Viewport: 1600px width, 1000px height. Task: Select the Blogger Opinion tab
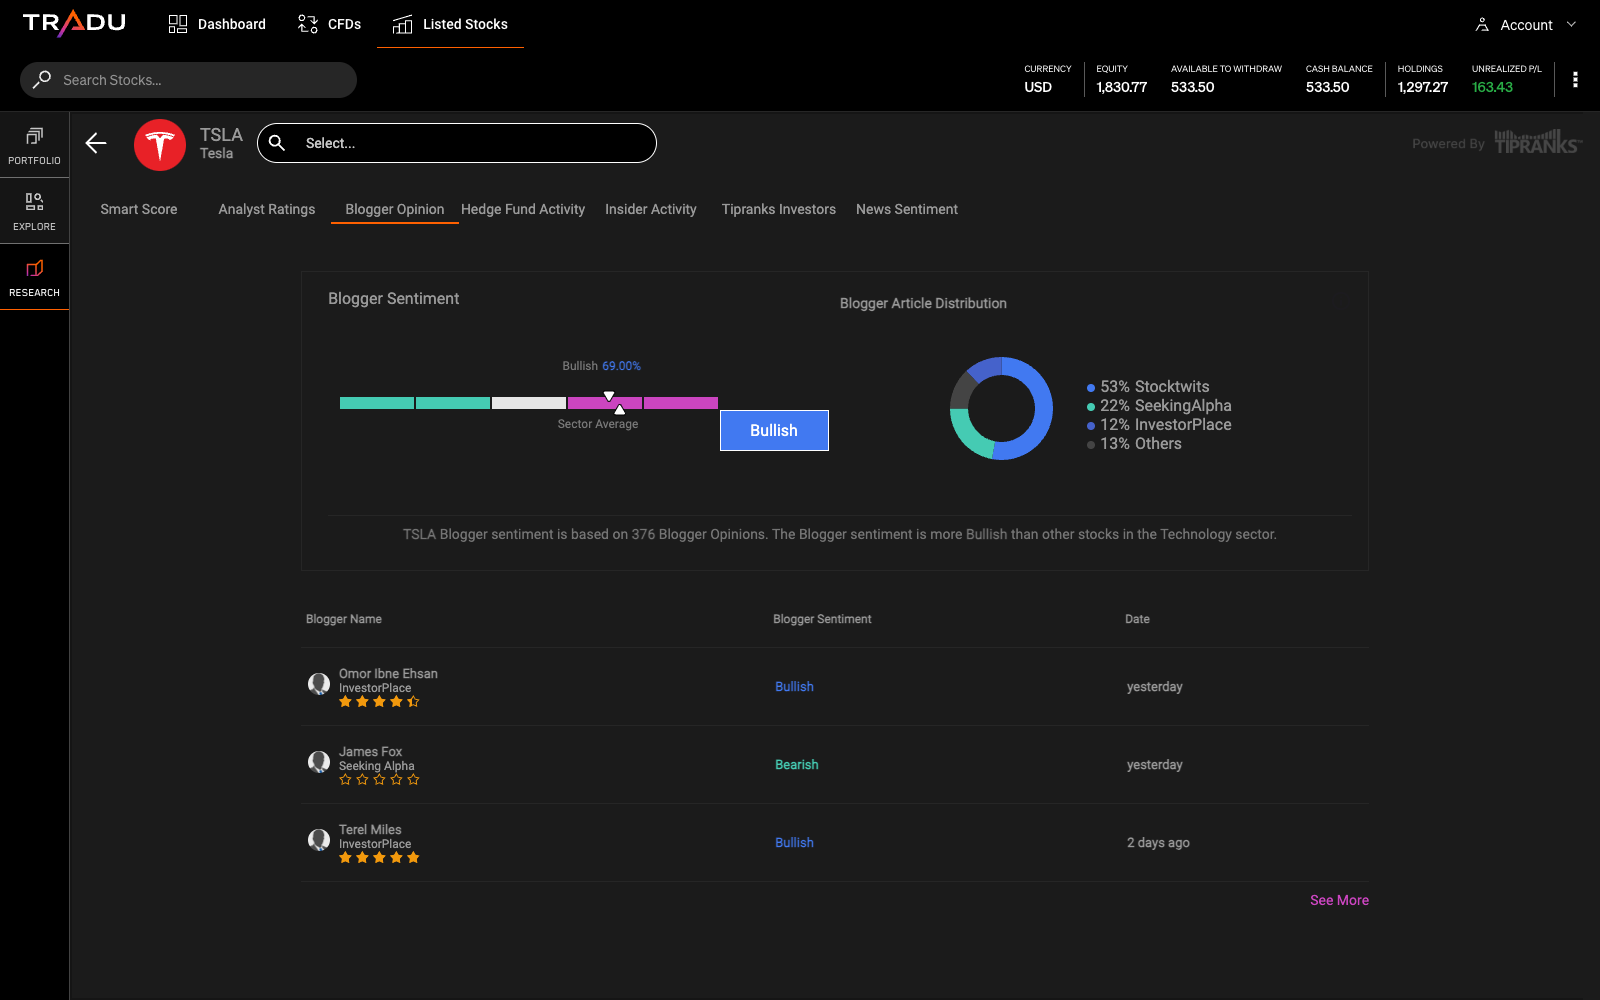395,209
